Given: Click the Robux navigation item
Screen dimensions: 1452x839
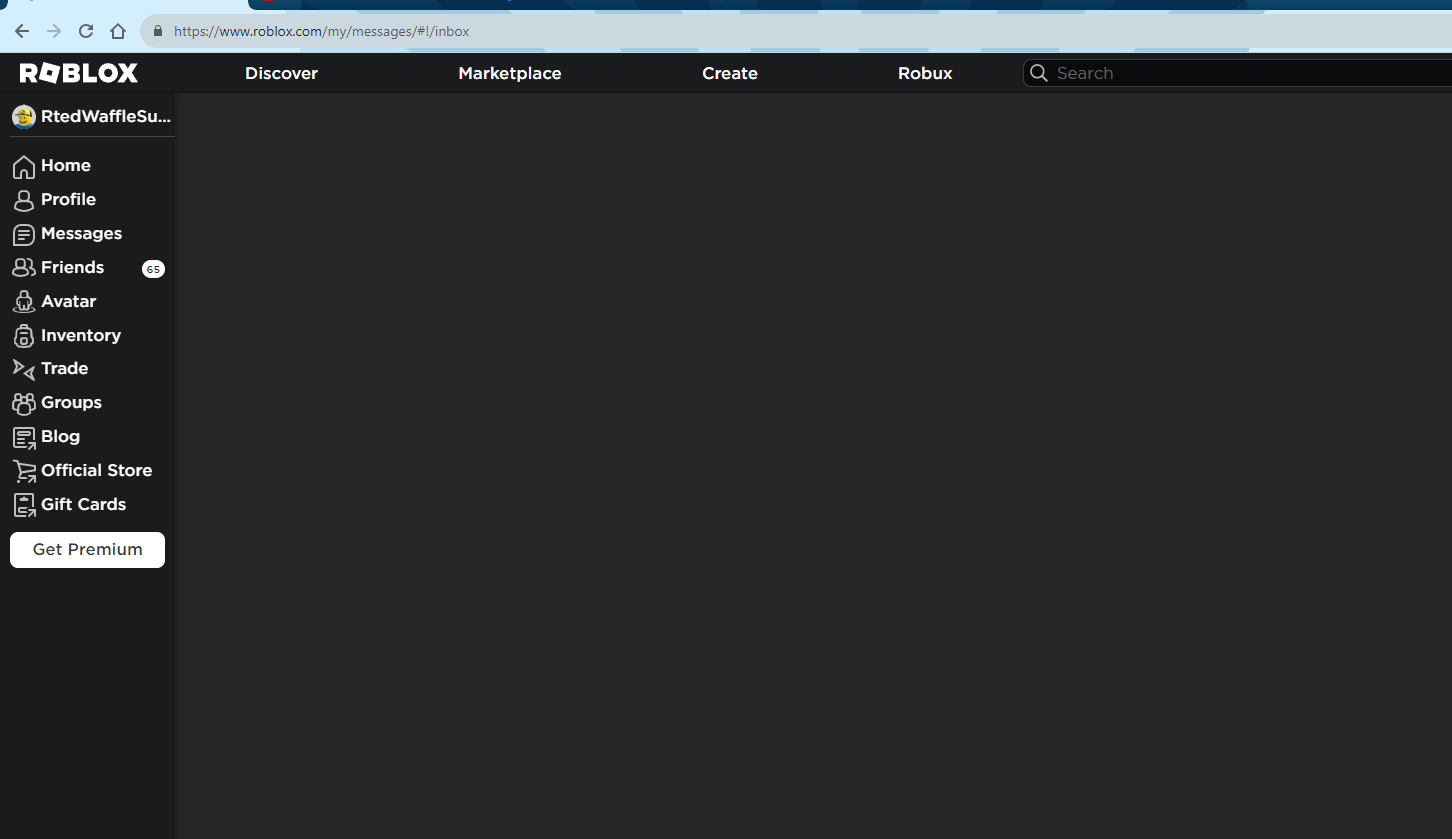Looking at the screenshot, I should point(924,72).
